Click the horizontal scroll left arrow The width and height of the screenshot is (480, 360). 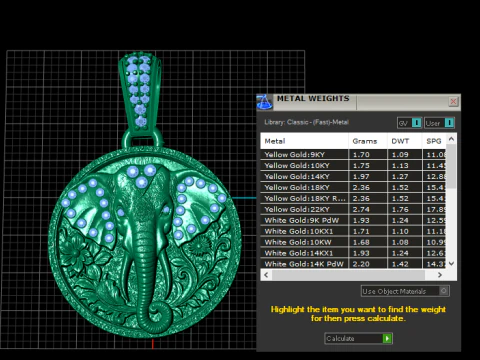pyautogui.click(x=266, y=275)
